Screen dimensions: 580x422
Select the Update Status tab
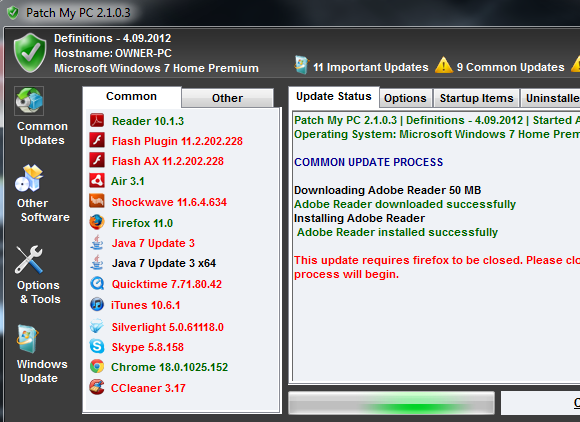click(334, 97)
